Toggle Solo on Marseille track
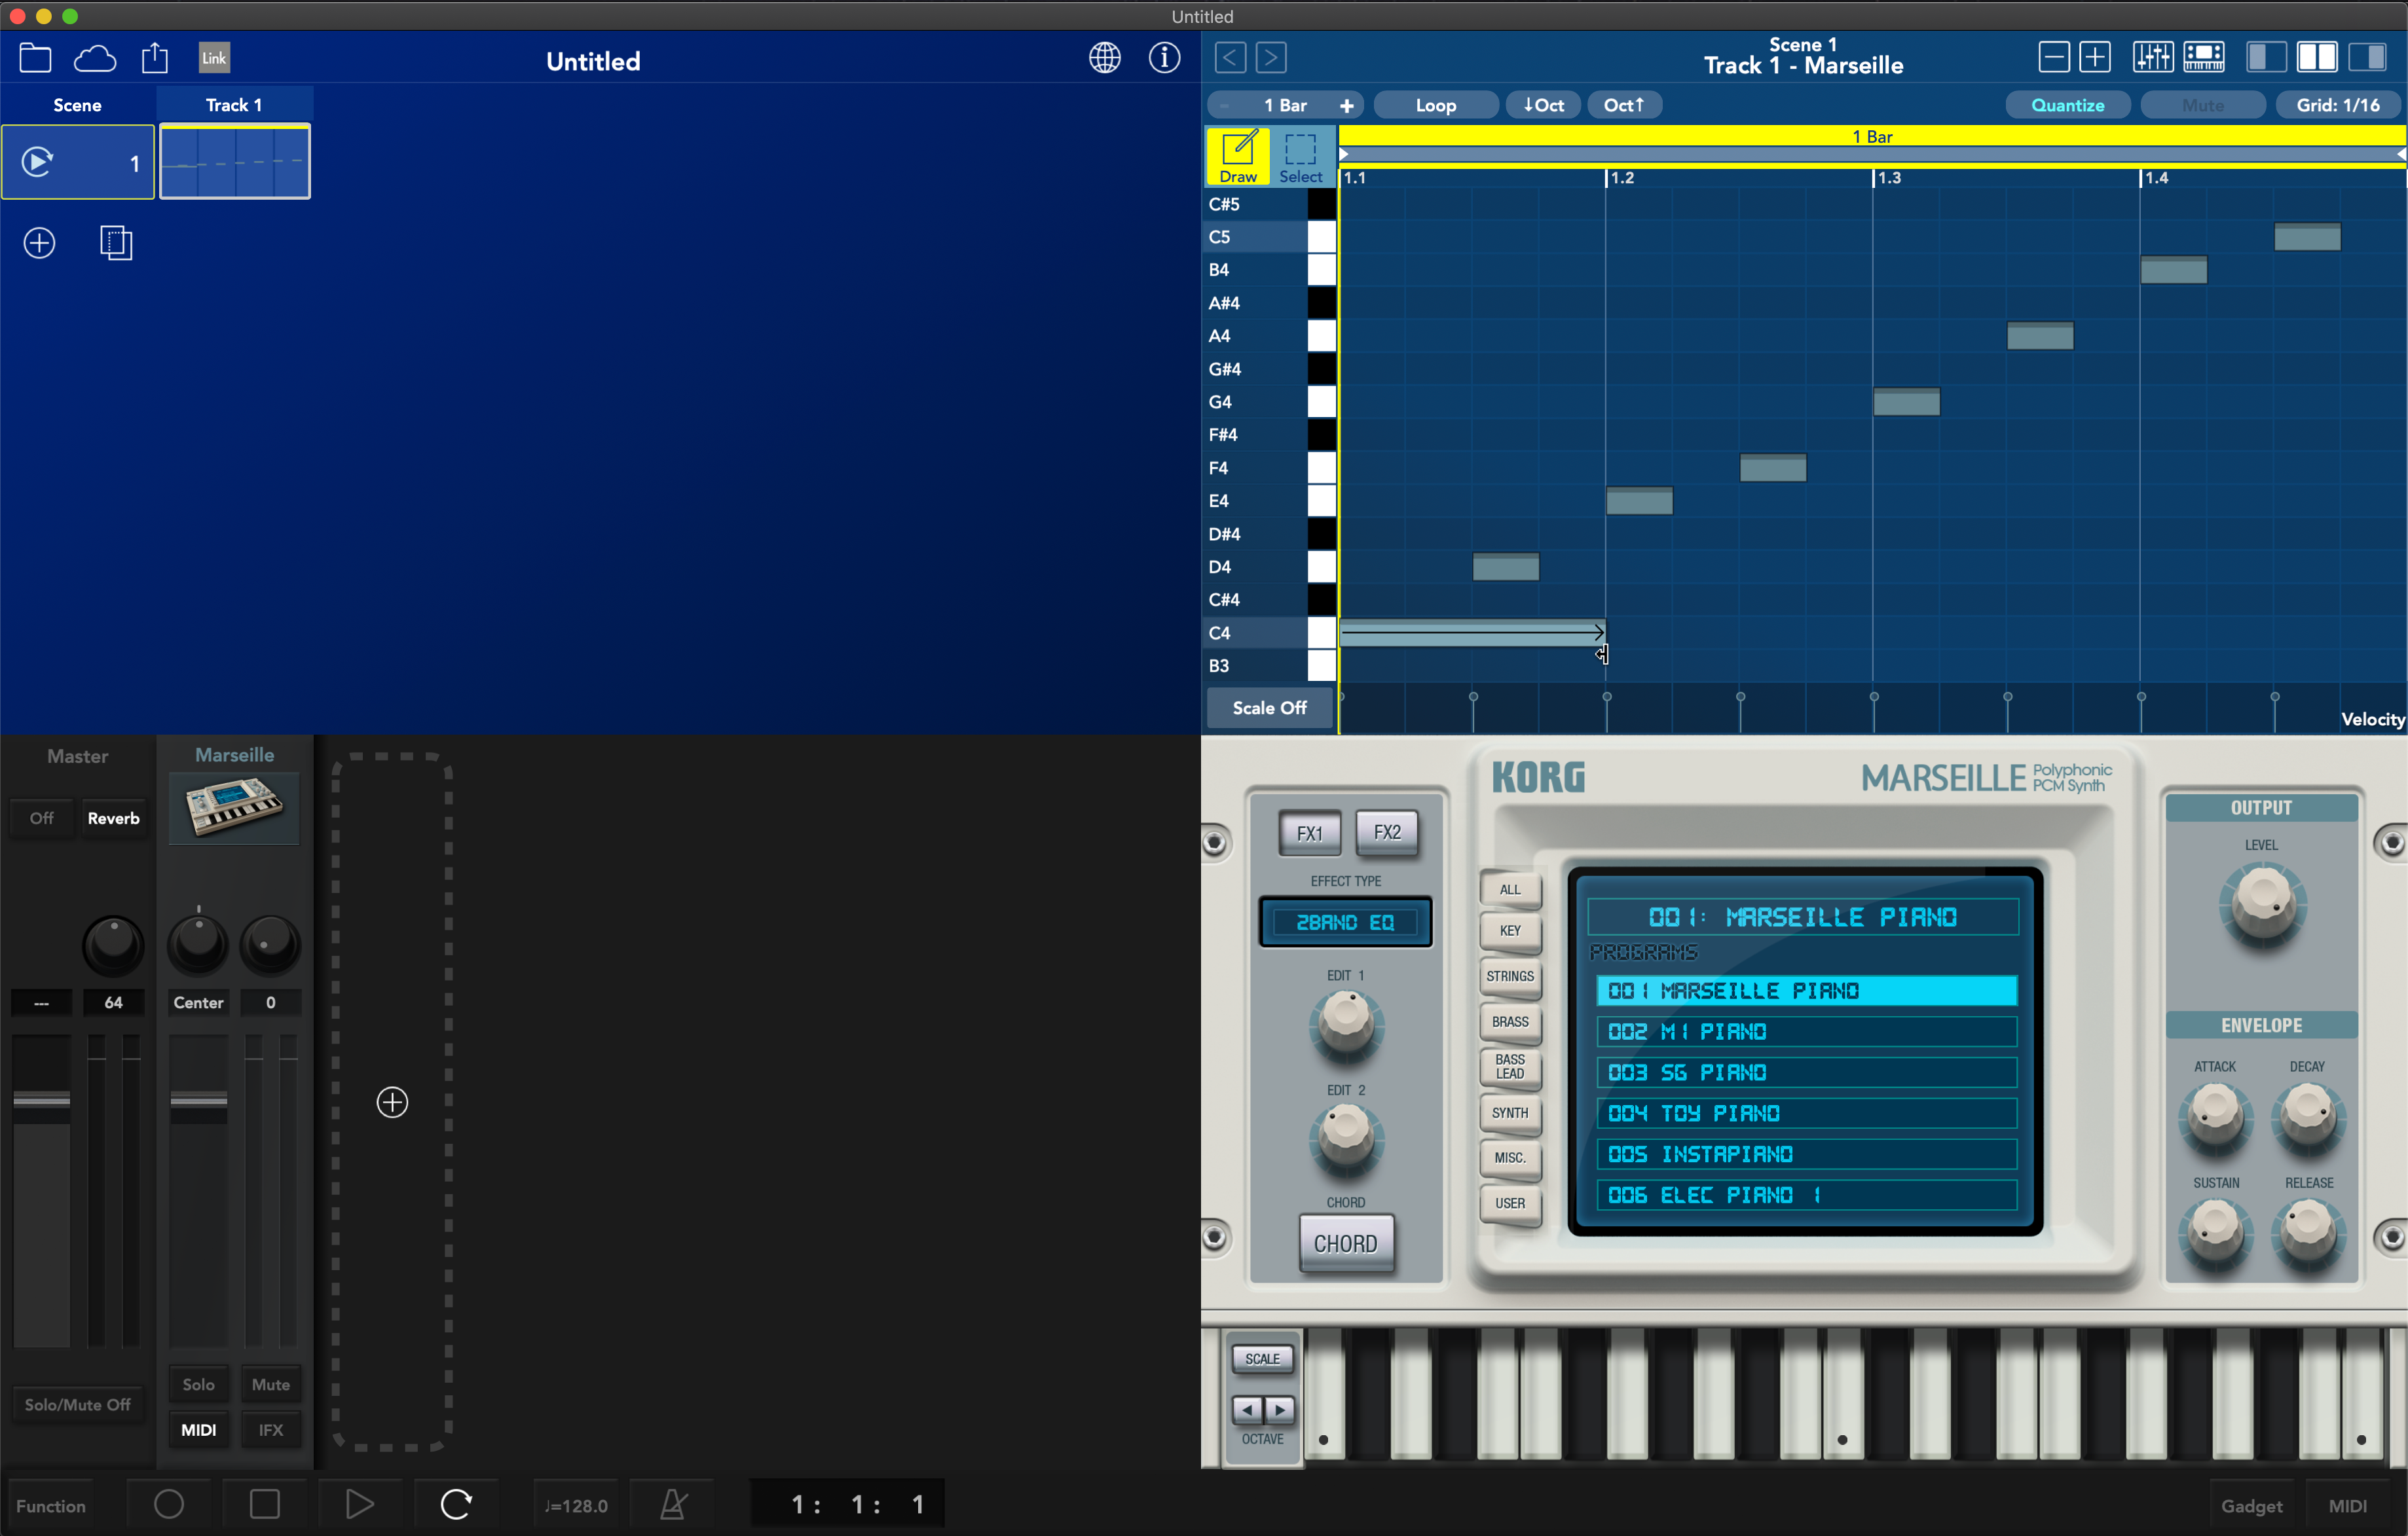This screenshot has height=1536, width=2408. coord(198,1384)
